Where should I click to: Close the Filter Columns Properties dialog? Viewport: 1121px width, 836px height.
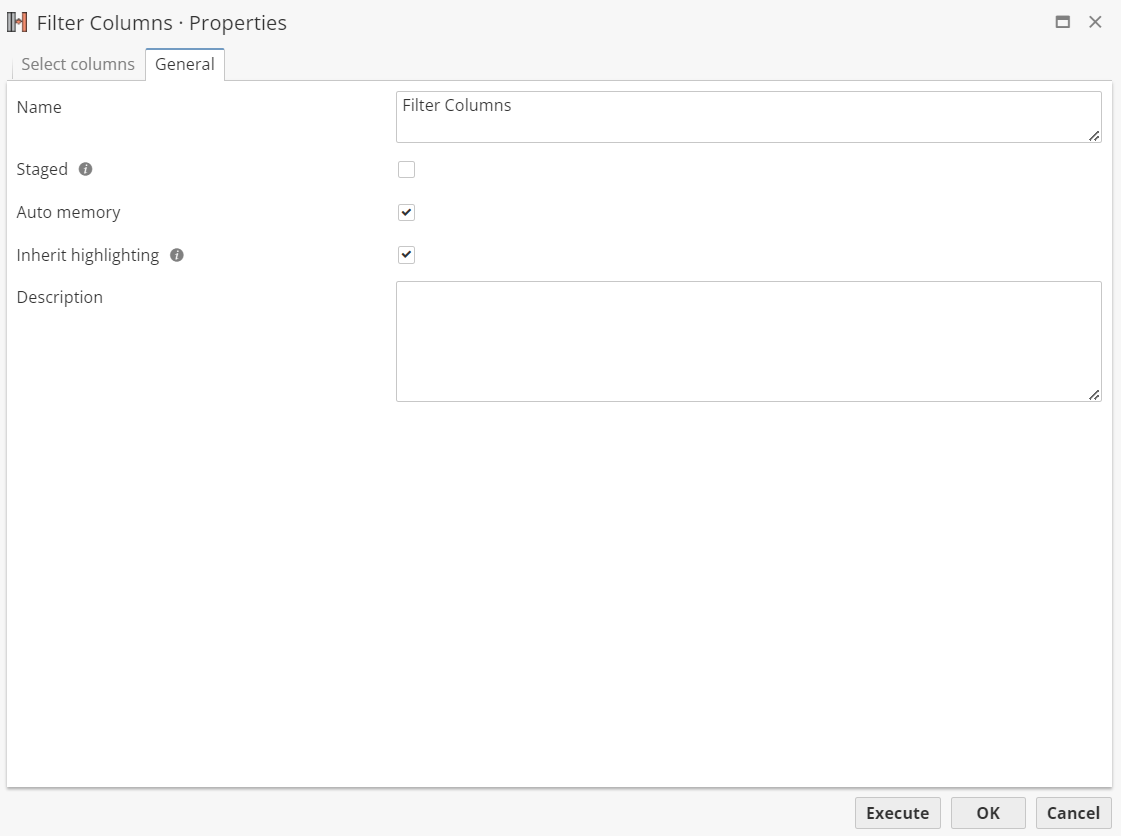coord(1095,21)
